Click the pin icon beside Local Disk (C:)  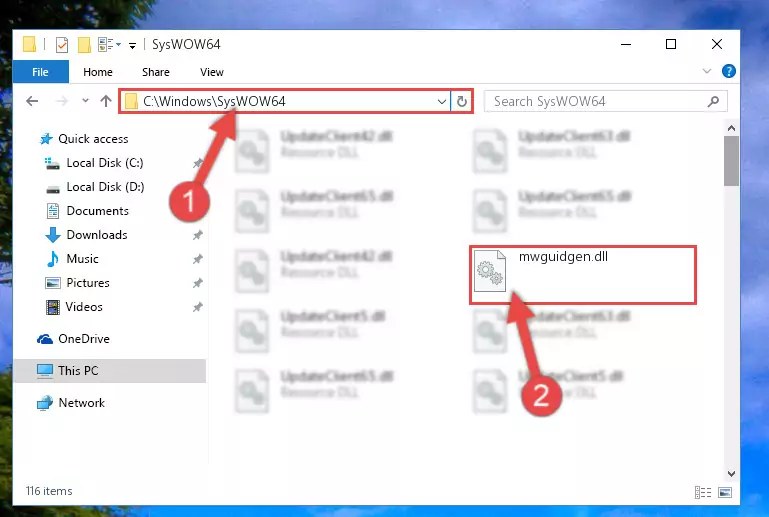pos(198,163)
